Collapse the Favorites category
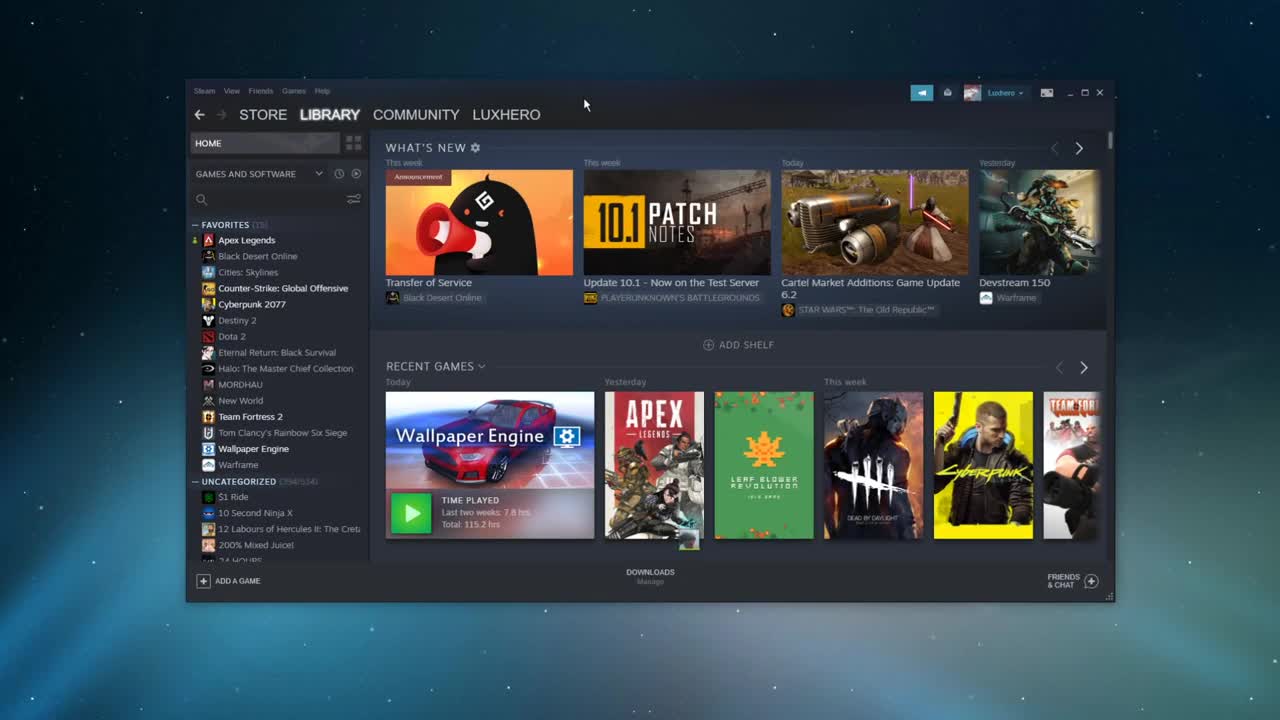1280x720 pixels. point(195,225)
